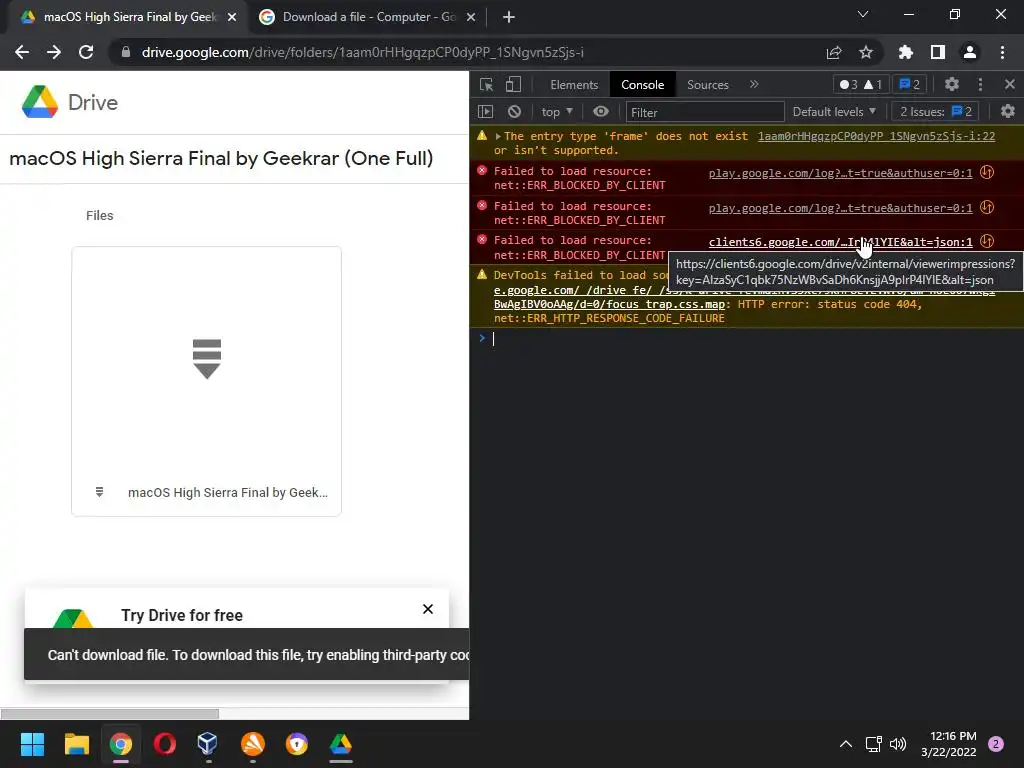Viewport: 1024px width, 768px height.
Task: Clear the console
Action: coord(515,112)
